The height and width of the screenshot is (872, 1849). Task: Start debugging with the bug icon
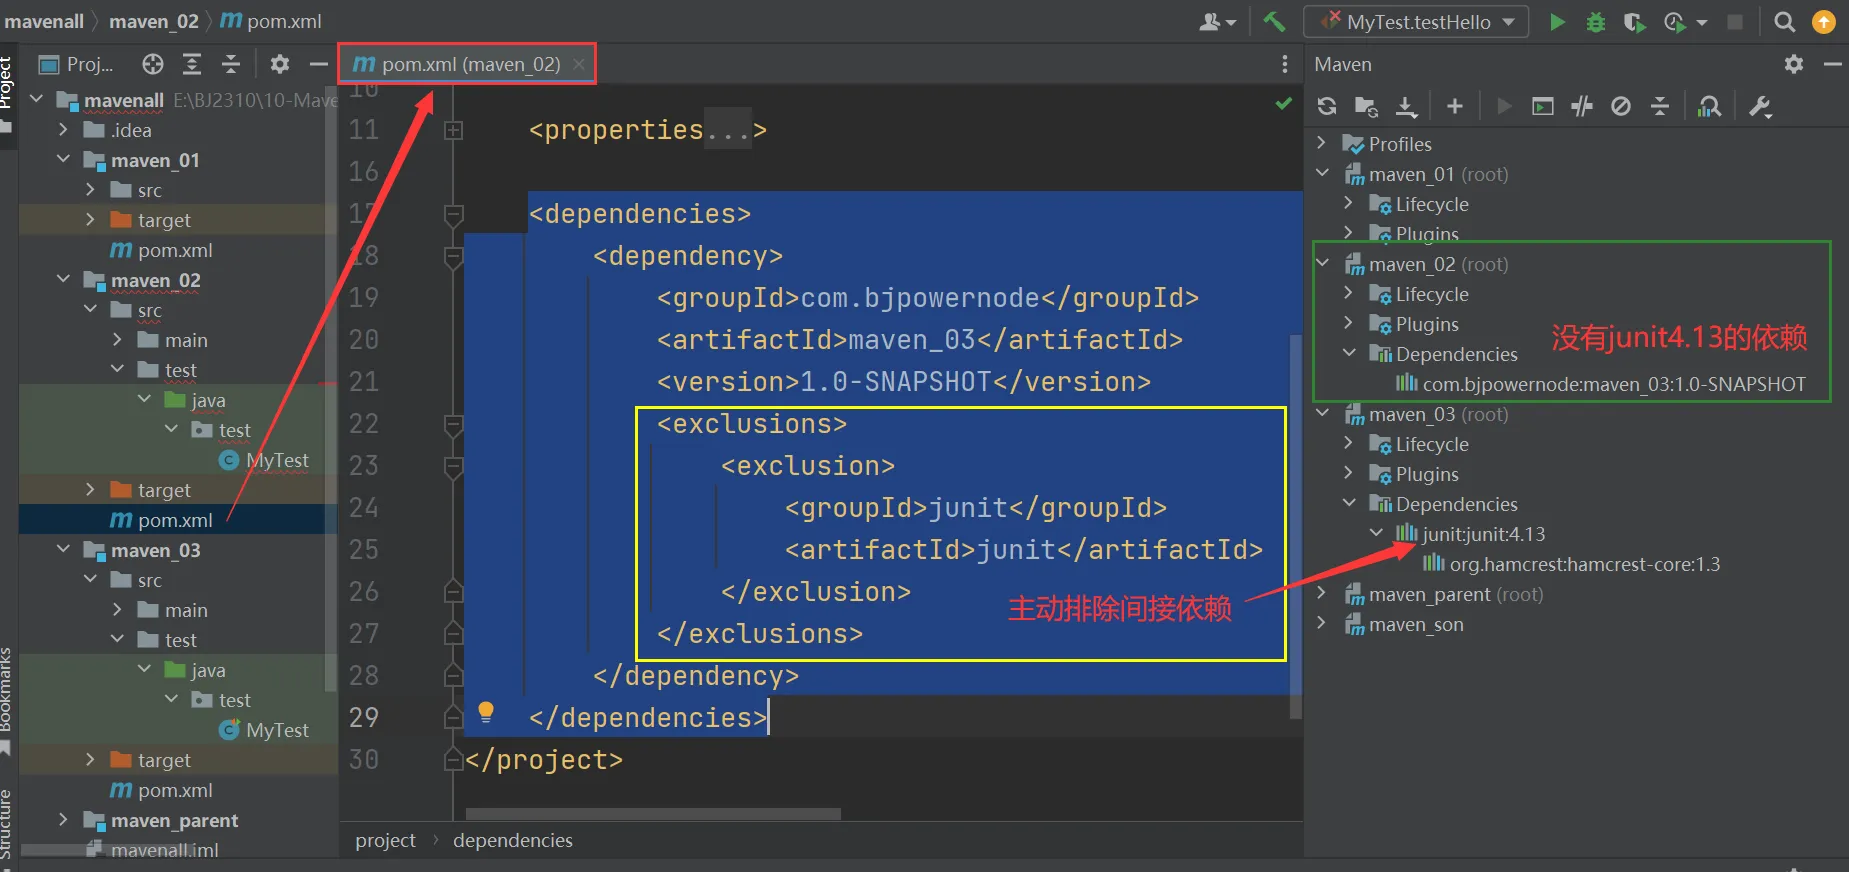1596,22
